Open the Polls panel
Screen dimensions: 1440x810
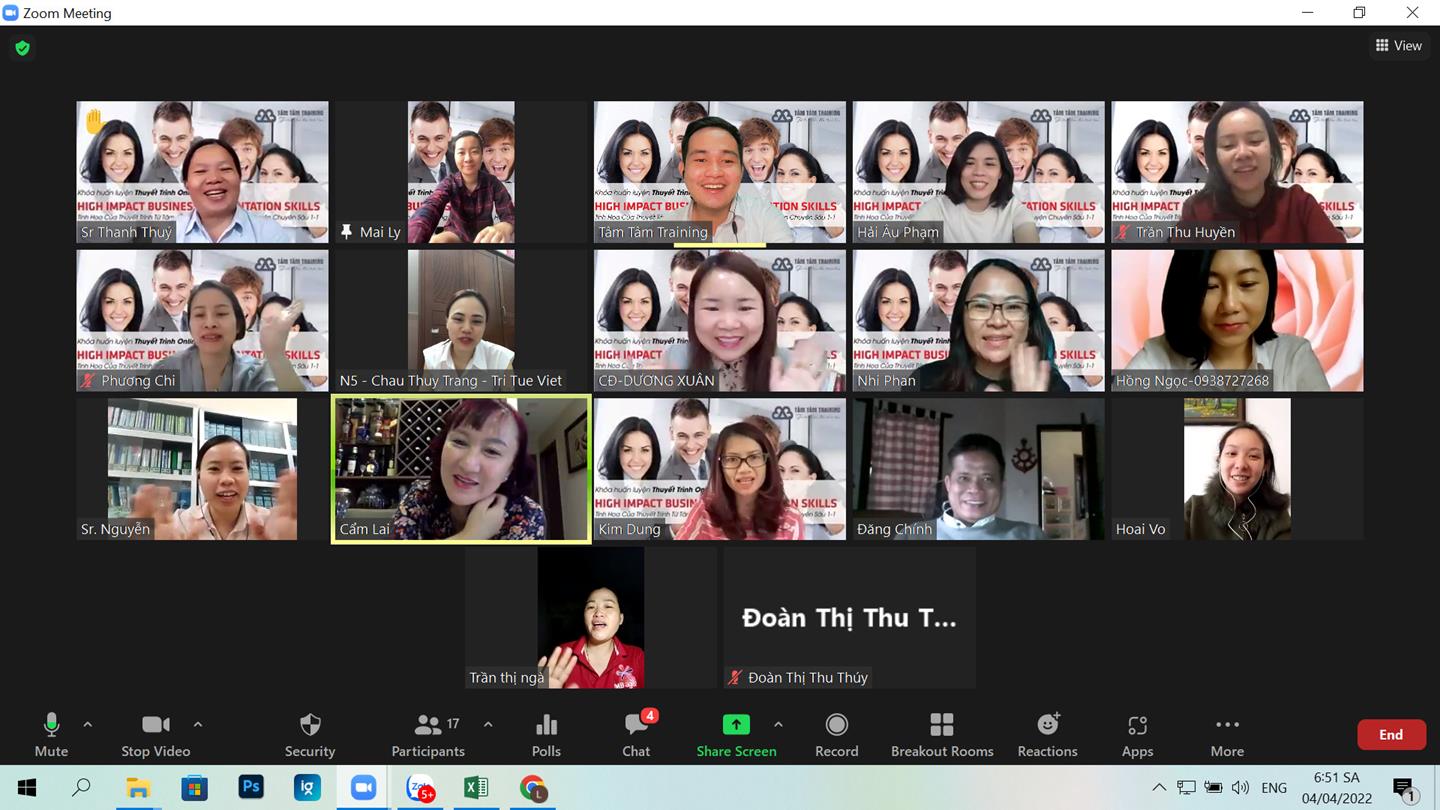click(x=546, y=734)
